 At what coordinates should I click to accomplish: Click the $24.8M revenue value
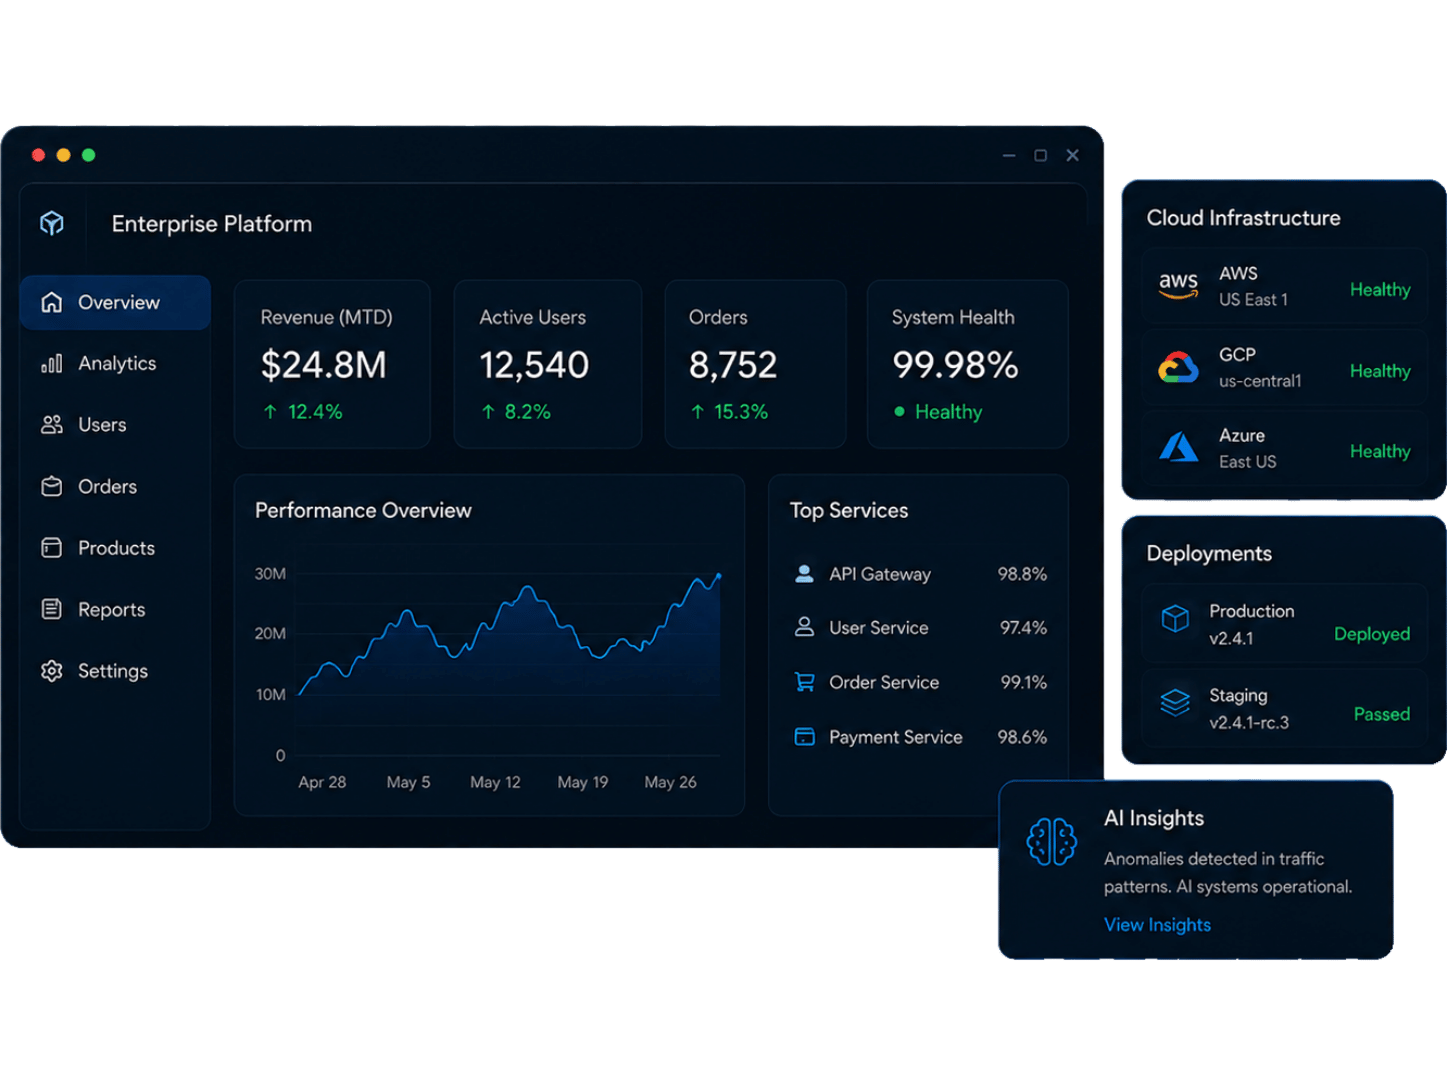click(x=323, y=365)
